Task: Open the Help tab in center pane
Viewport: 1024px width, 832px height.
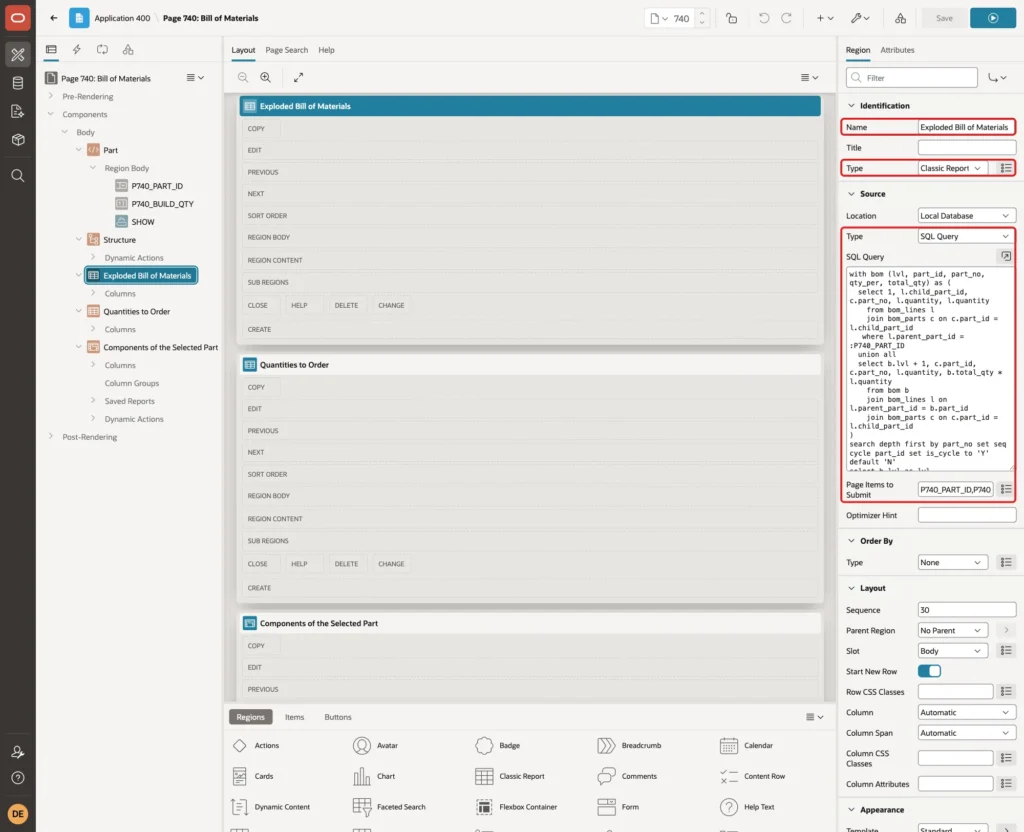Action: pos(326,50)
